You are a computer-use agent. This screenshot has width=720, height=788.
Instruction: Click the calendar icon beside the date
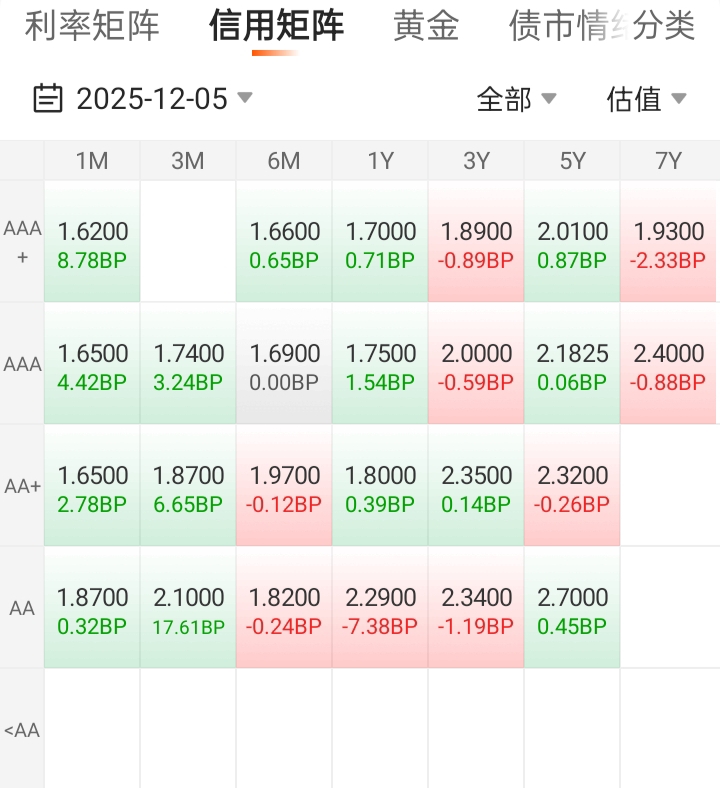click(47, 98)
